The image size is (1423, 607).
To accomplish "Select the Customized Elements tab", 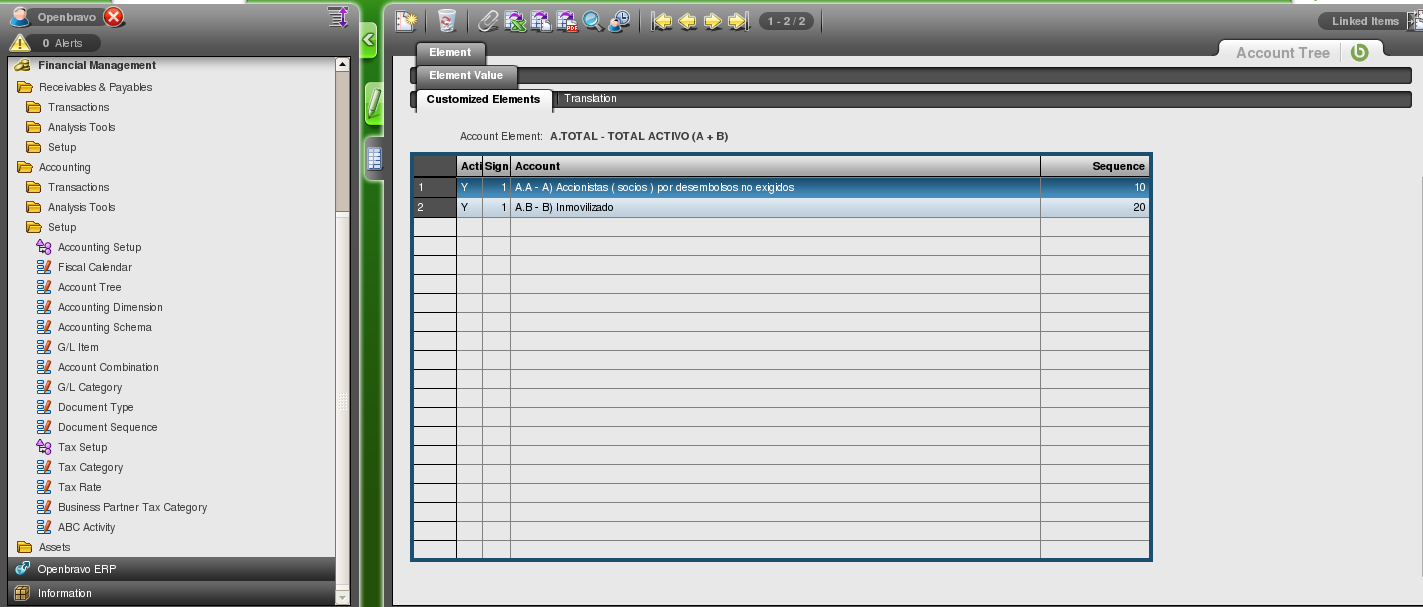I will (x=483, y=99).
